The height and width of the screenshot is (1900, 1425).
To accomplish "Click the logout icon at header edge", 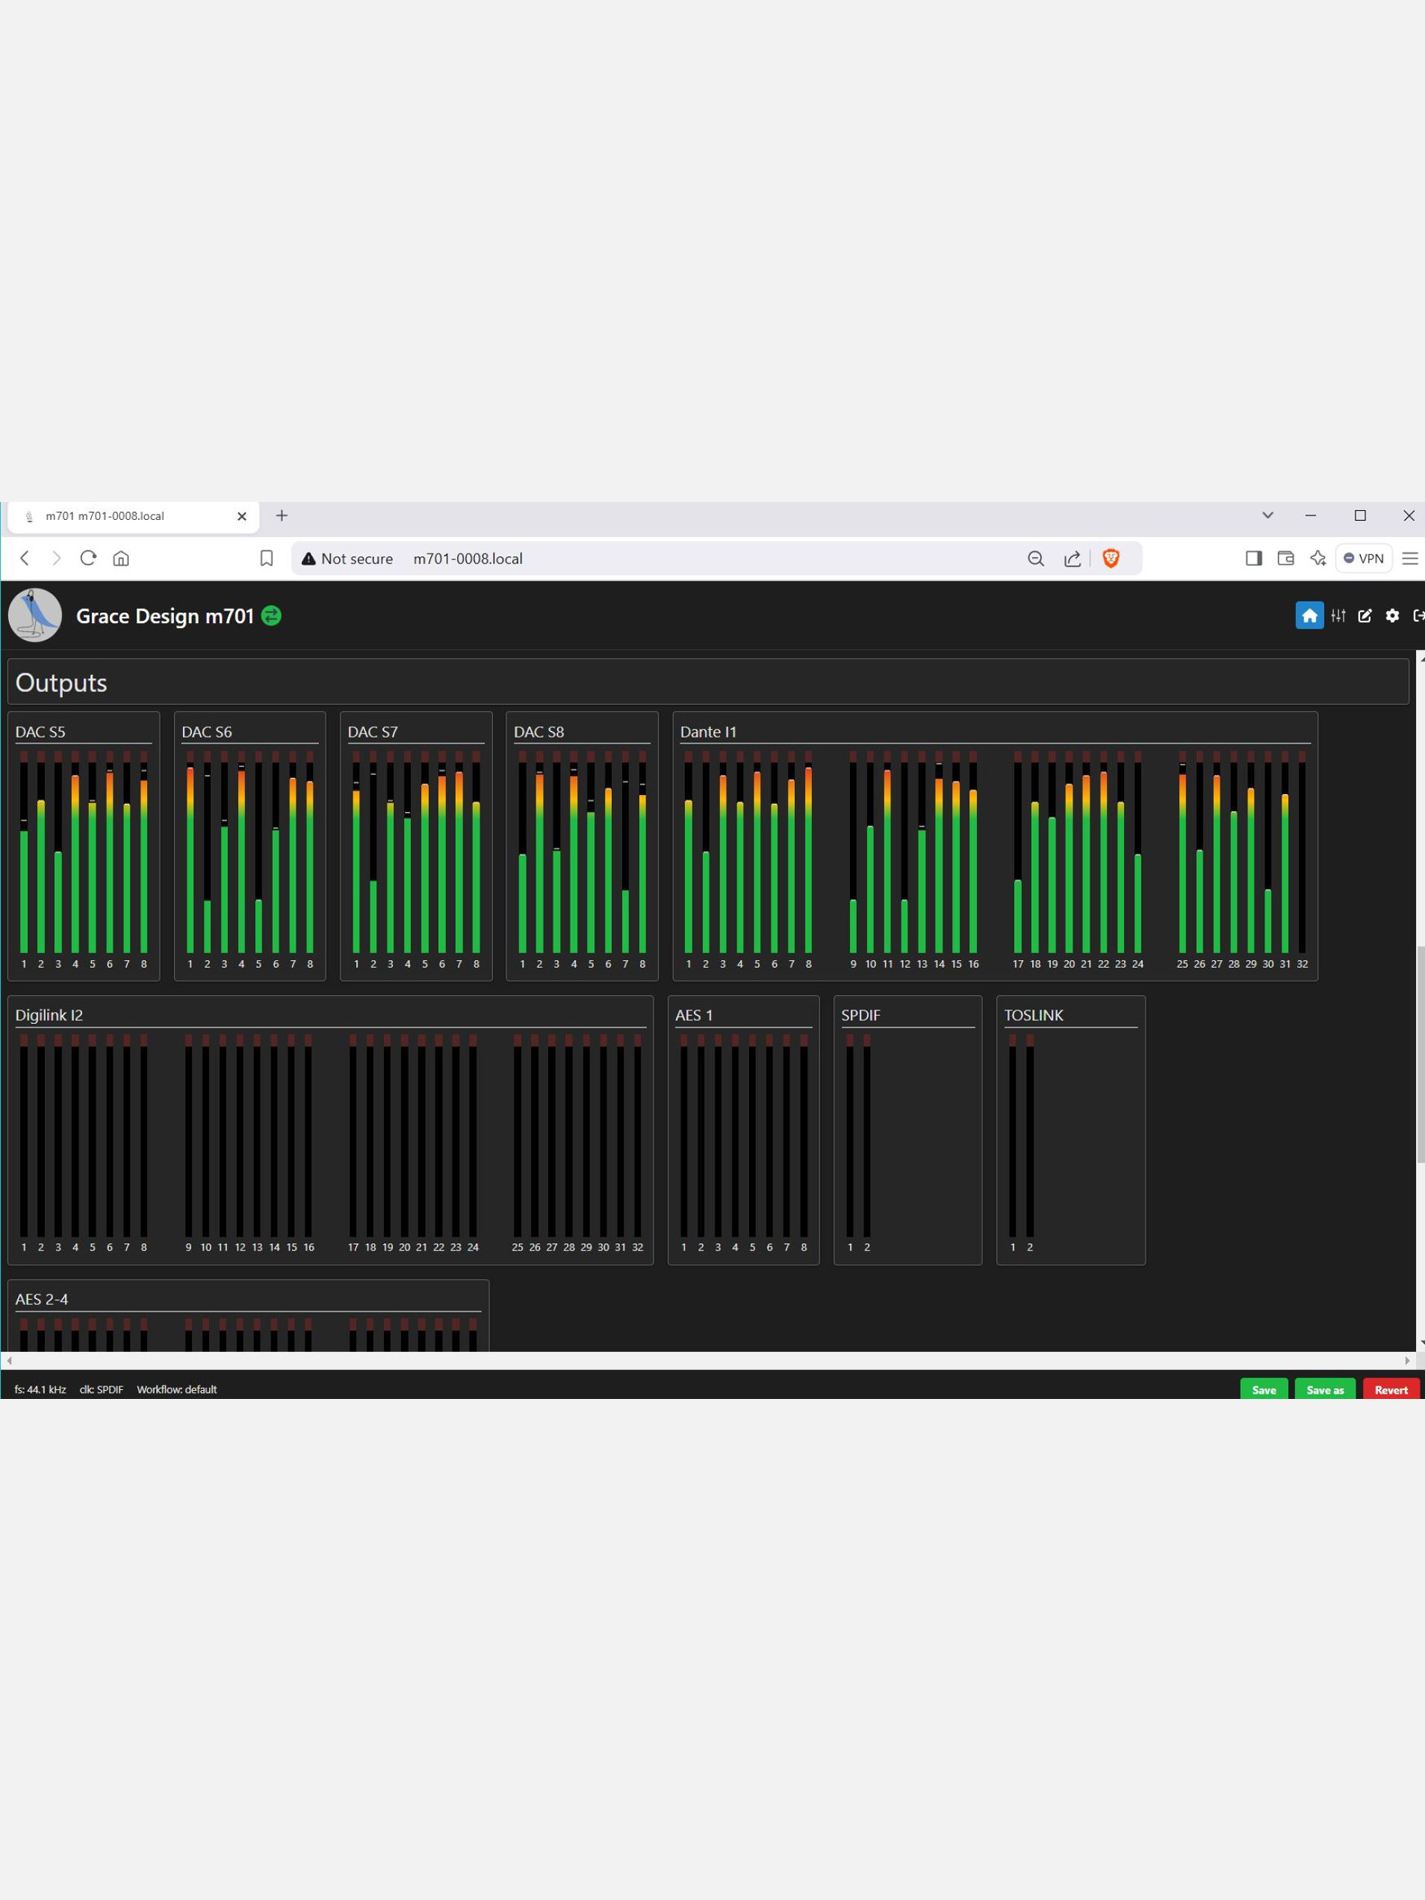I will tap(1418, 616).
